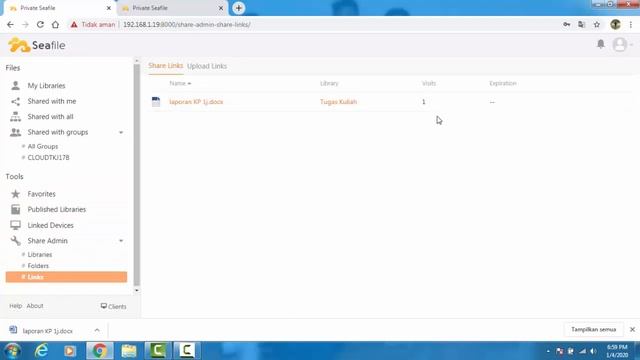Click the docx file icon in the table
The width and height of the screenshot is (640, 360).
[x=156, y=102]
